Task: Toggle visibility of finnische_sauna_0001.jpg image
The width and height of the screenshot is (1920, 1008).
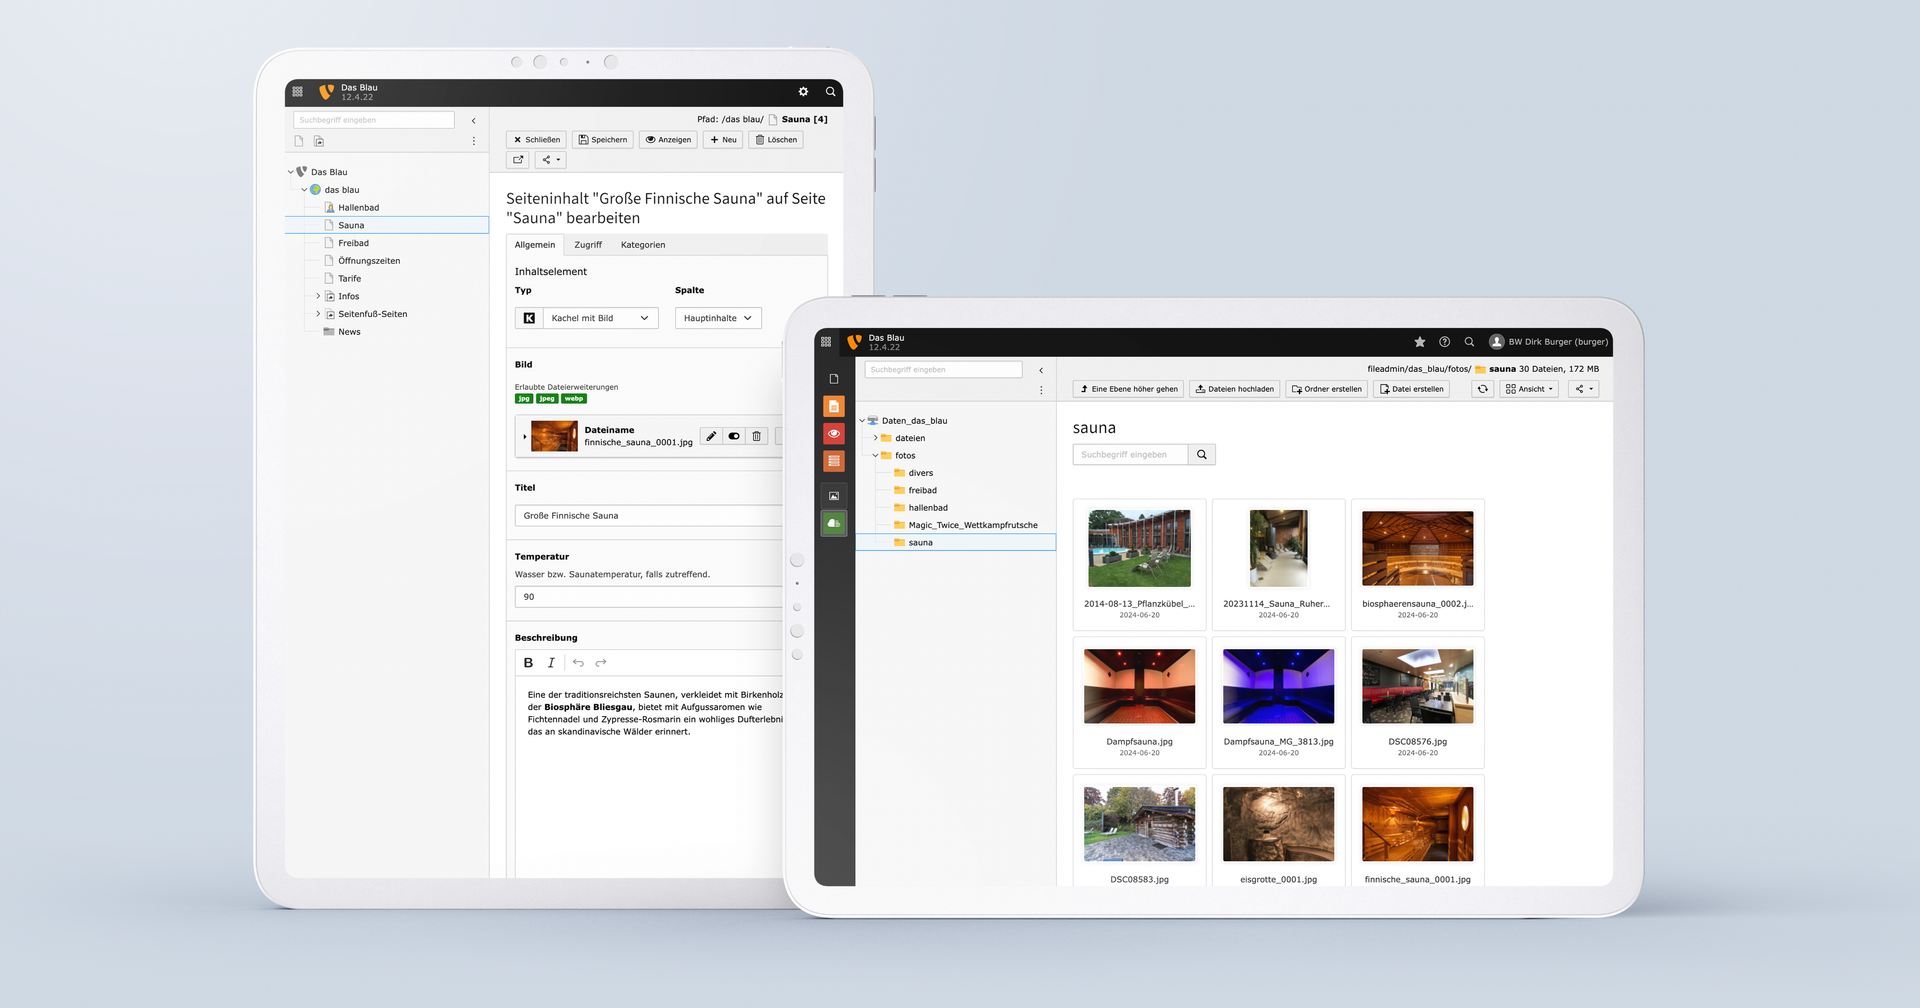Action: [x=734, y=436]
